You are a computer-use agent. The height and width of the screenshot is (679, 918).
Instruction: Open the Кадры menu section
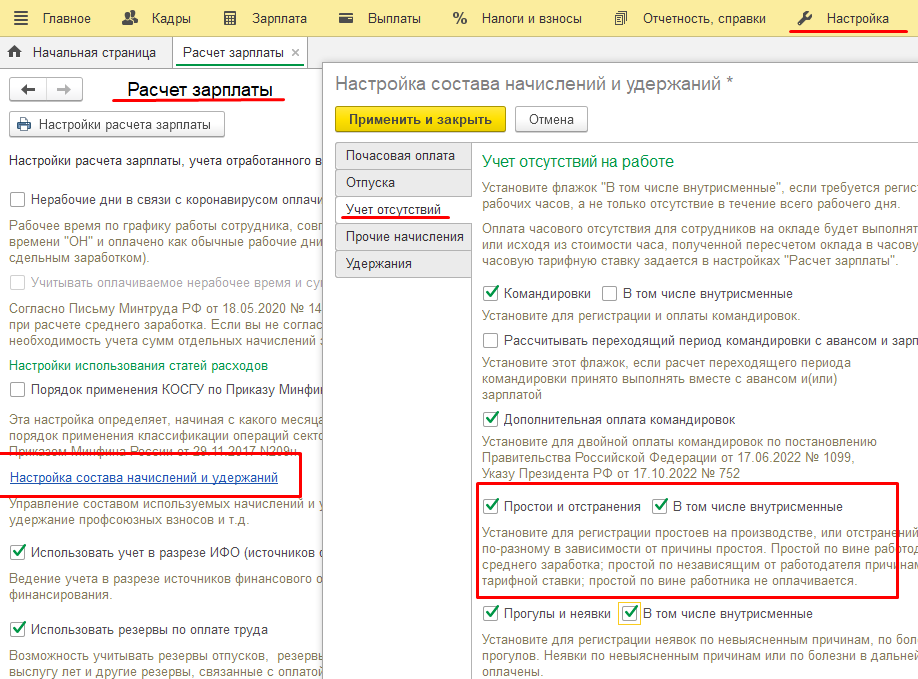pyautogui.click(x=171, y=19)
